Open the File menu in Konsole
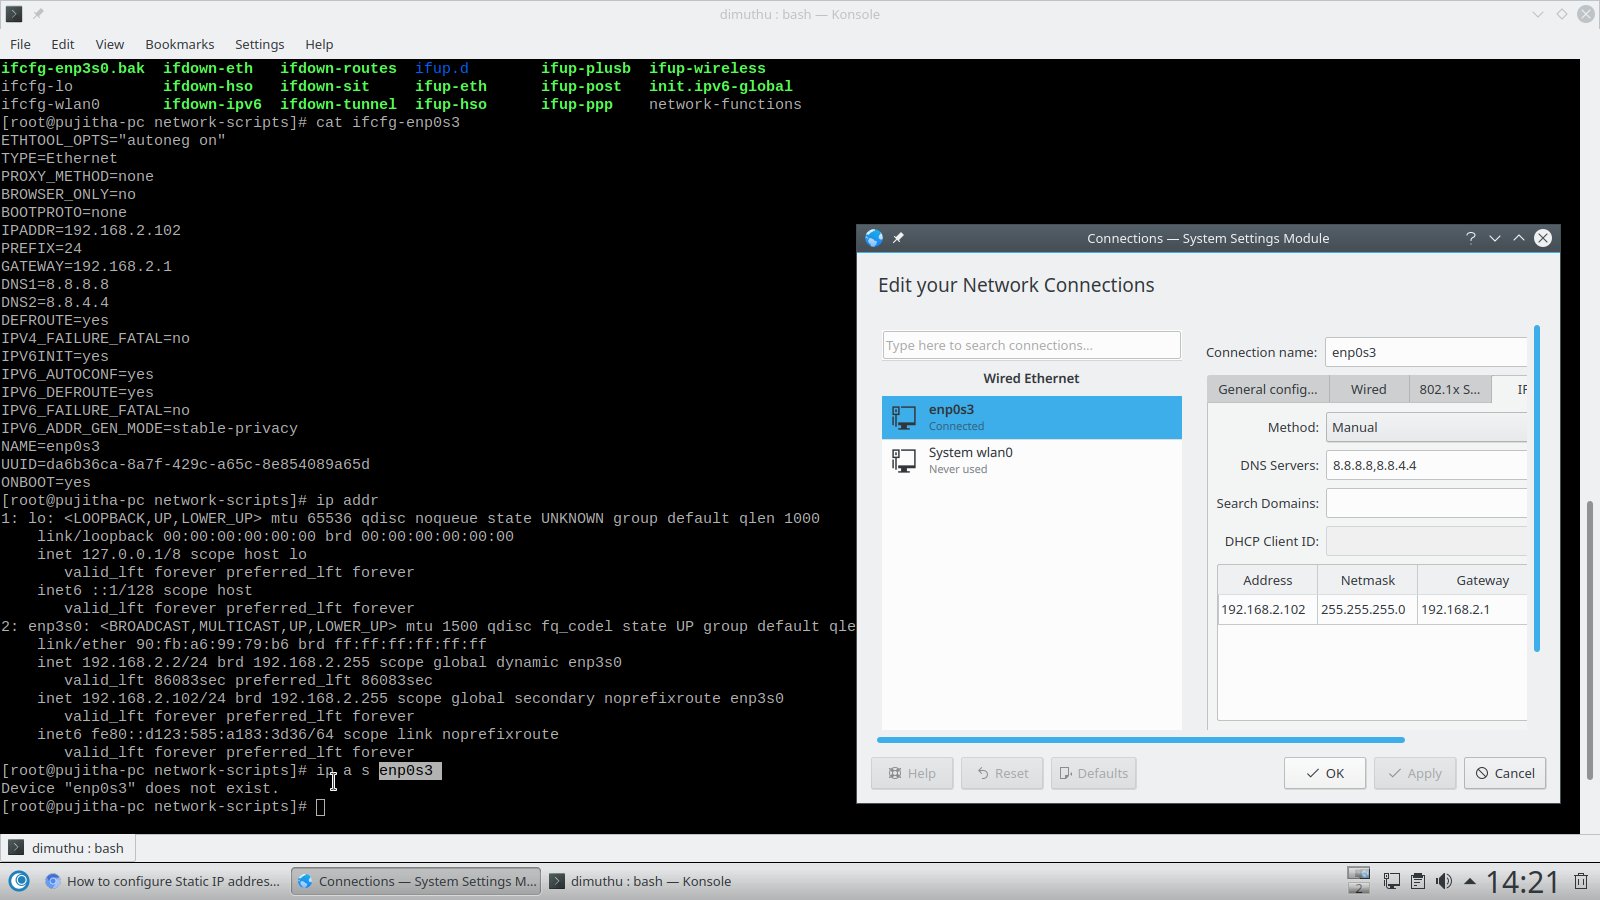 point(20,44)
